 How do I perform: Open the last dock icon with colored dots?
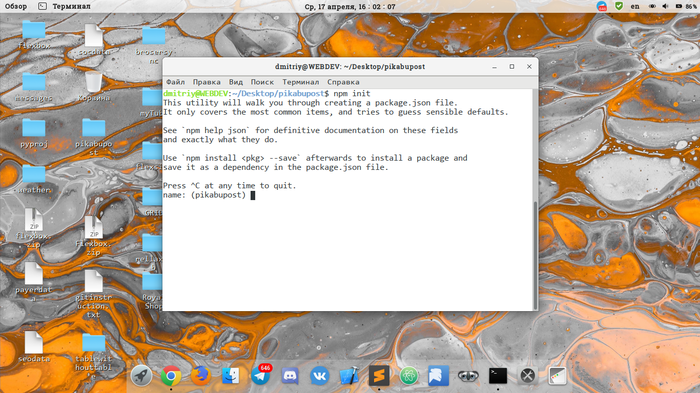[557, 376]
